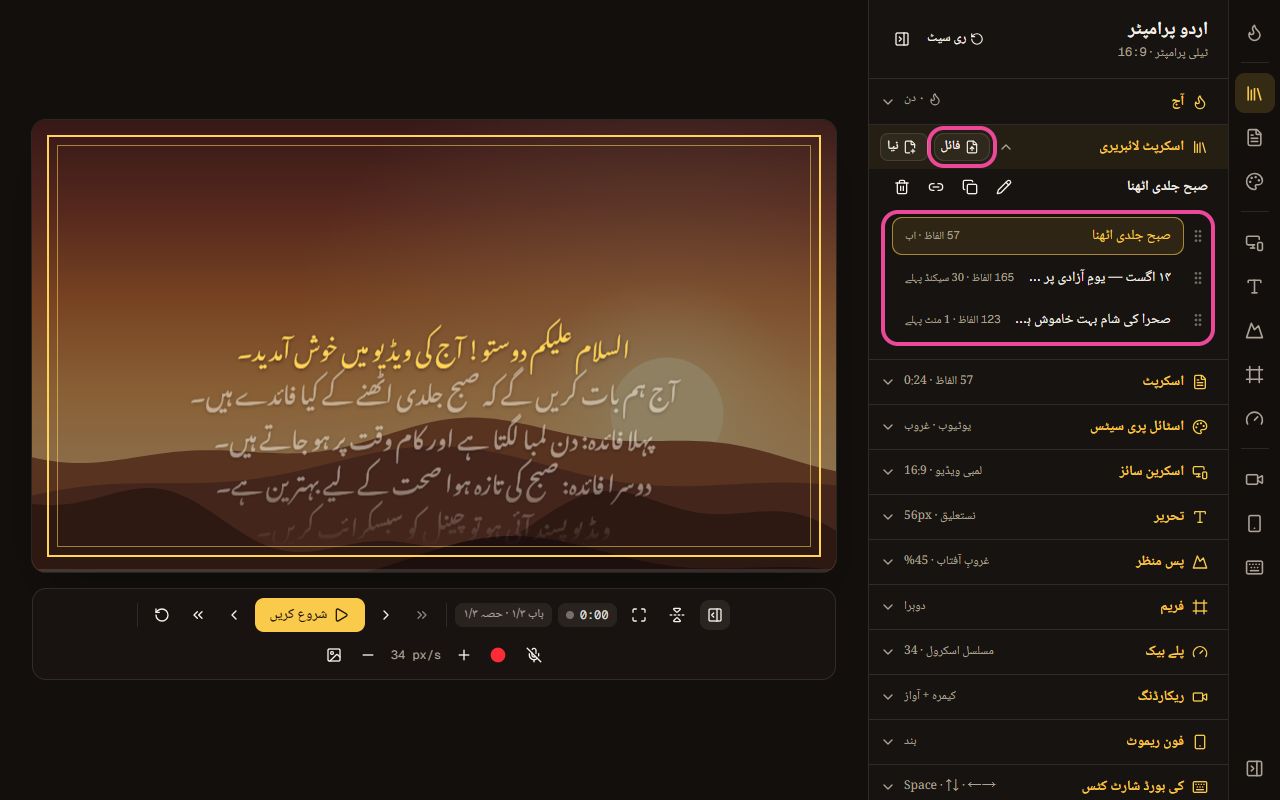Screen dimensions: 1280x800
Task: Click the ری سیٹ reset button
Action: click(x=956, y=39)
